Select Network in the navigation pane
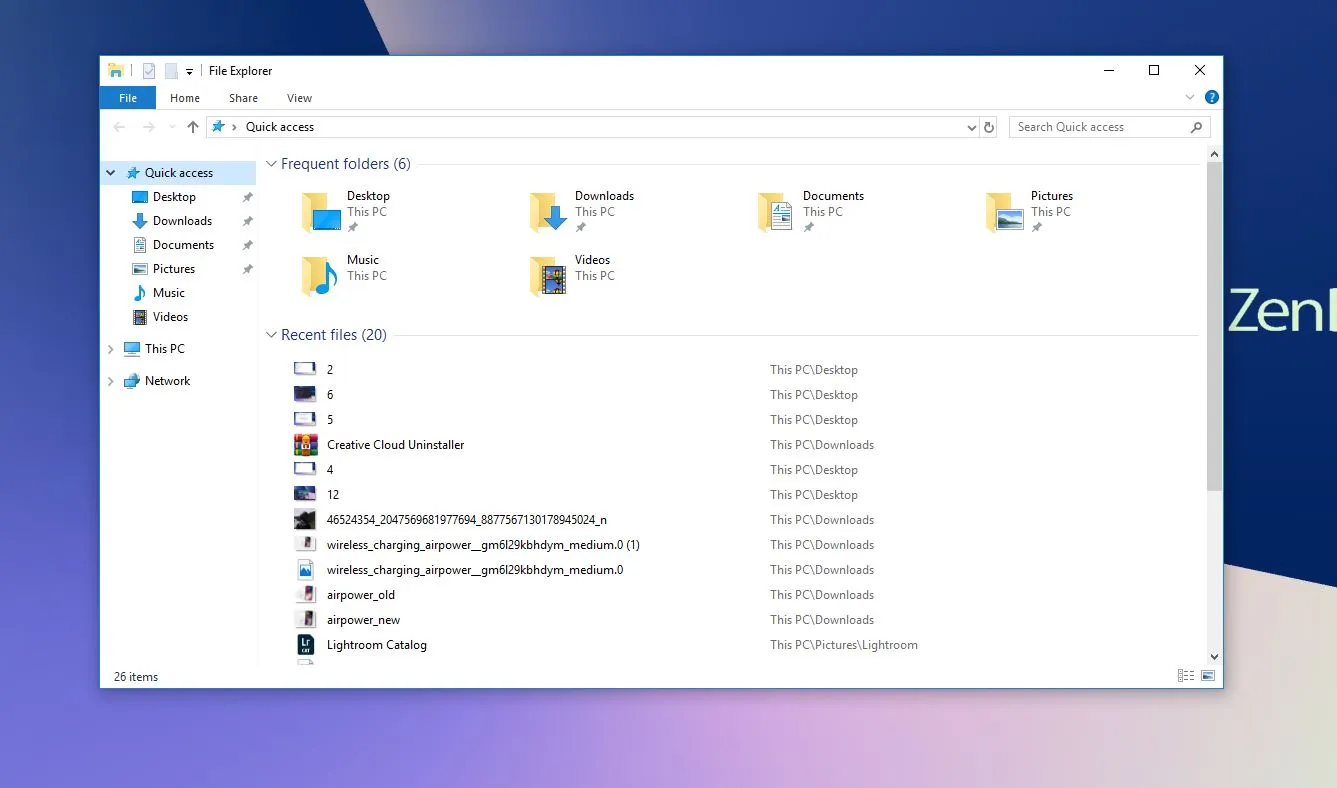Image resolution: width=1337 pixels, height=788 pixels. (167, 381)
